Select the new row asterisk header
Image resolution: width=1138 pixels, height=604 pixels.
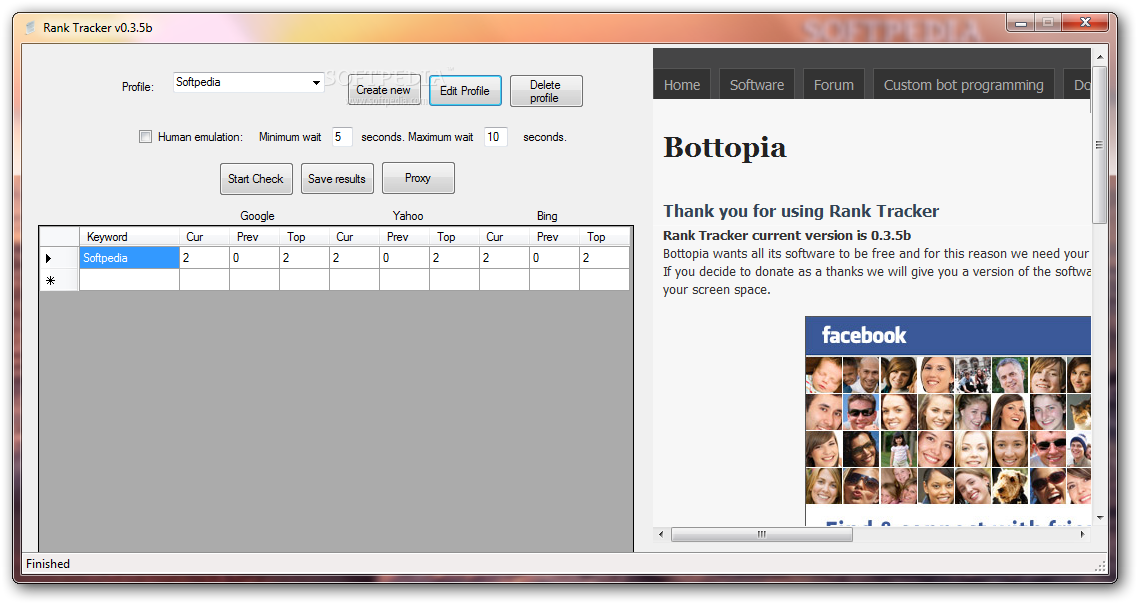(x=59, y=280)
